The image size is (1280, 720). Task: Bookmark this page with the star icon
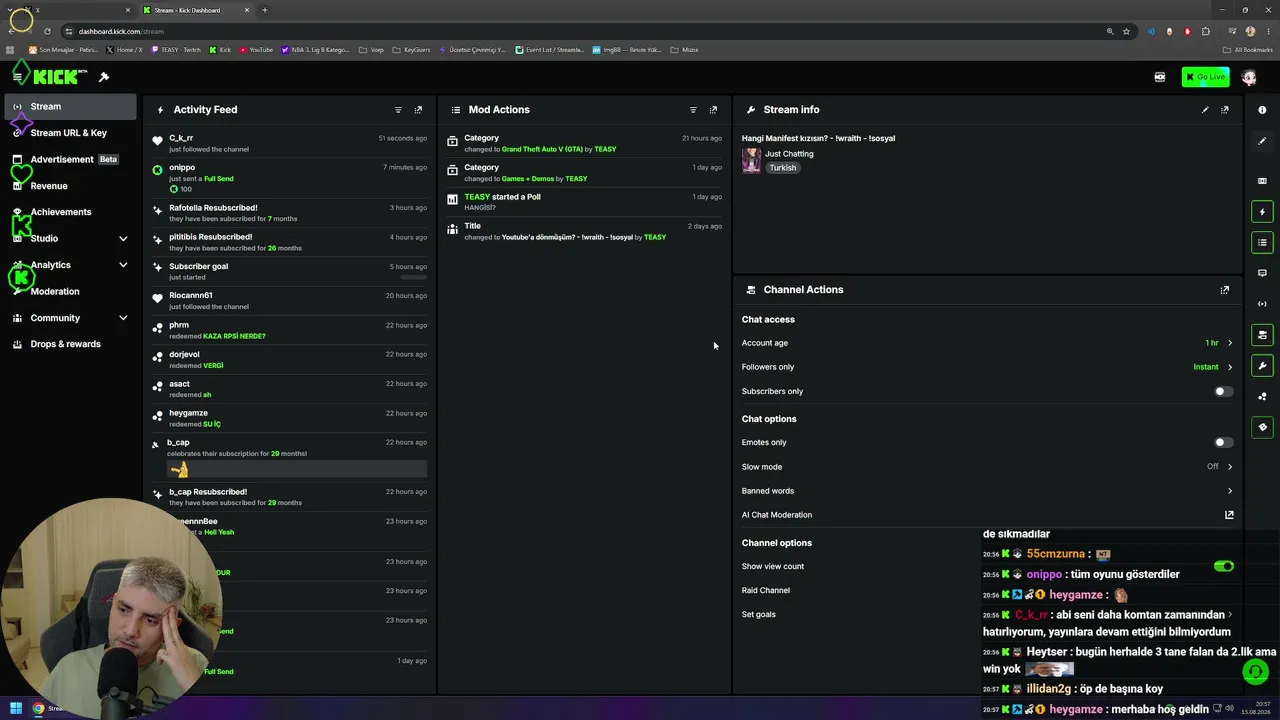click(1126, 31)
